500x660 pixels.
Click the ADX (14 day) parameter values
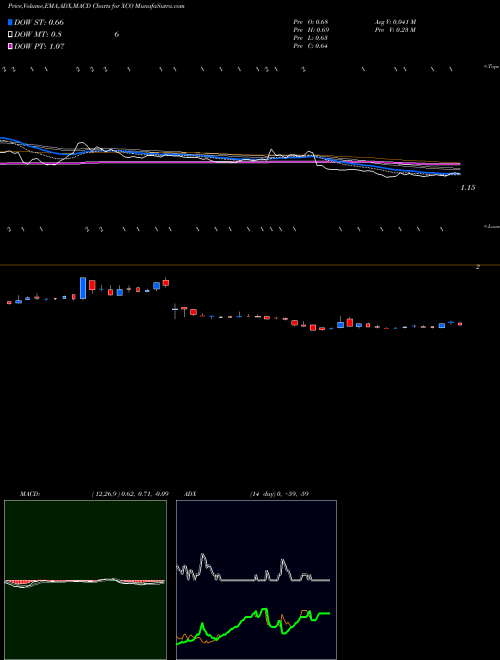point(279,494)
